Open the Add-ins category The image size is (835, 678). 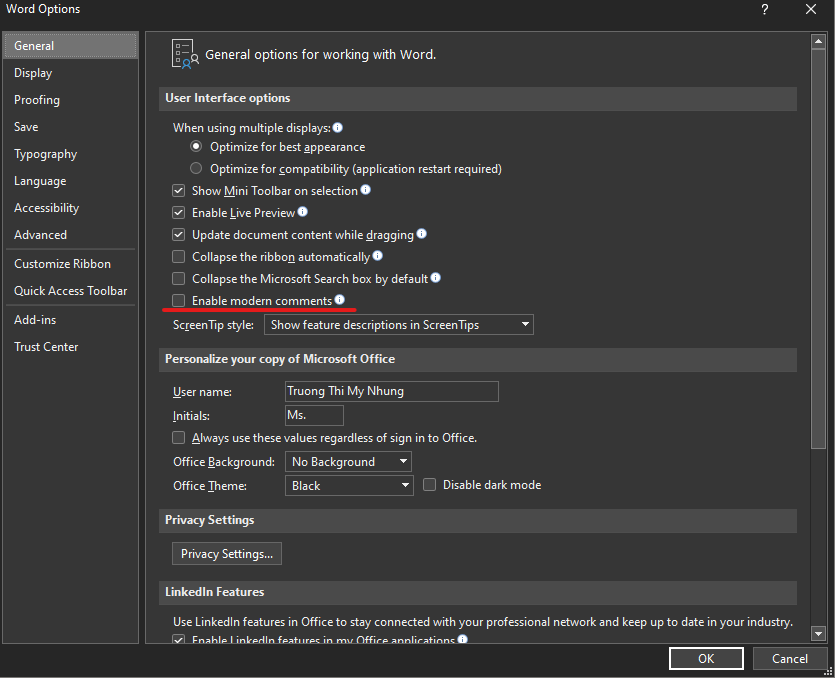[x=70, y=320]
